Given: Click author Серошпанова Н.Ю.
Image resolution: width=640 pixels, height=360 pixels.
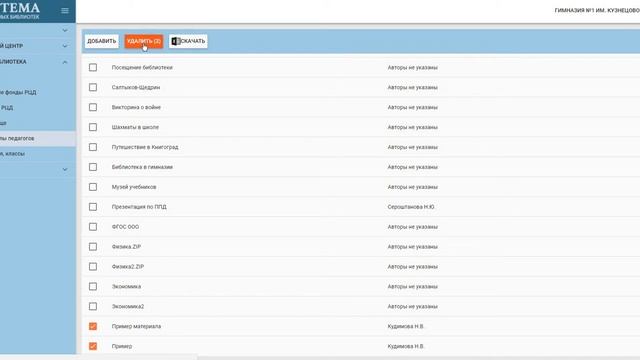Looking at the screenshot, I should (x=411, y=207).
